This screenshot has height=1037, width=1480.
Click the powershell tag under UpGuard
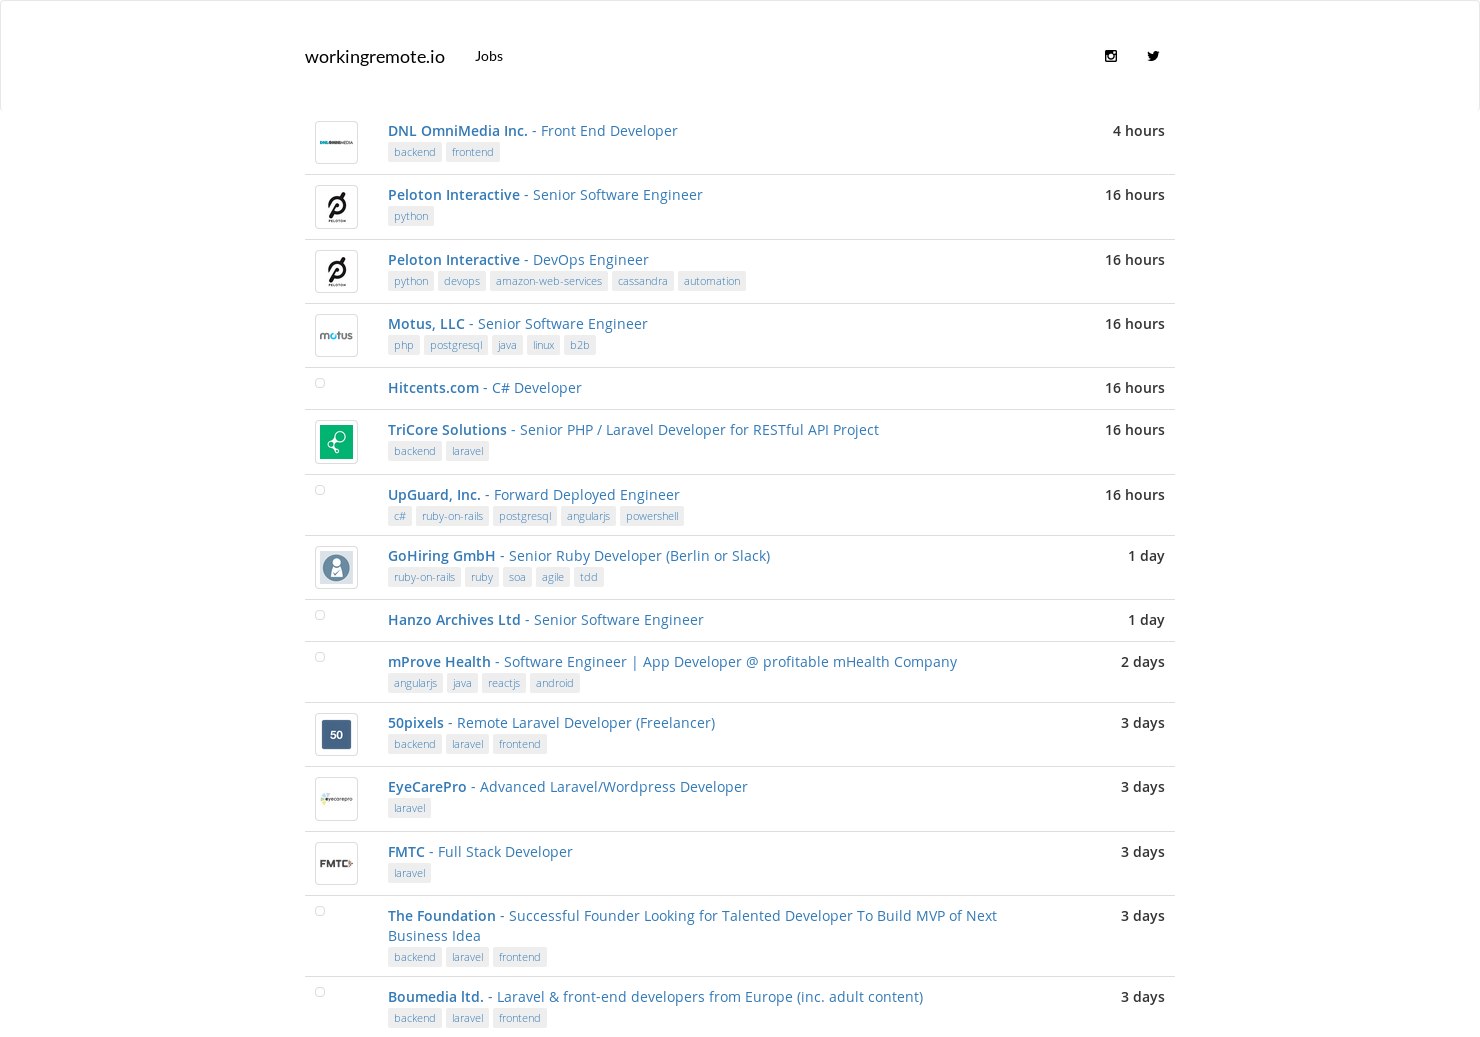pyautogui.click(x=651, y=516)
